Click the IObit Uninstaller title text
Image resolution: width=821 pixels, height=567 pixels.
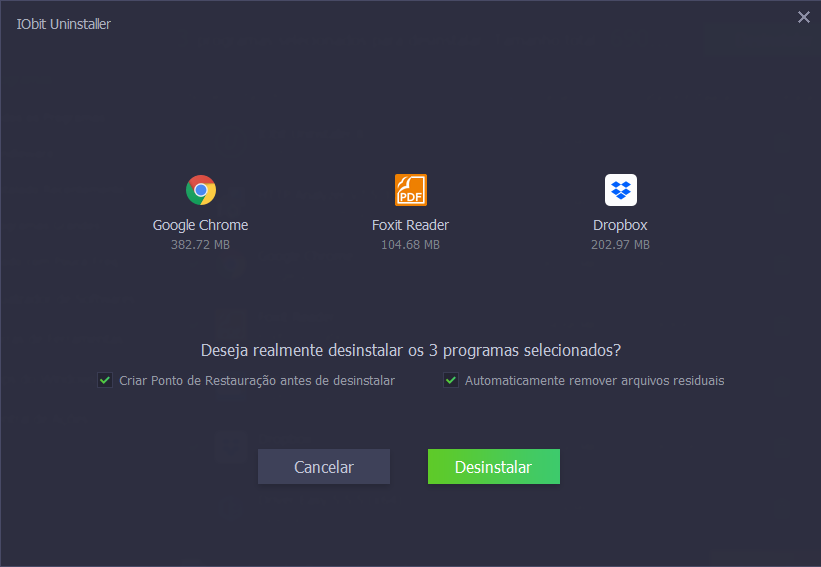[63, 24]
